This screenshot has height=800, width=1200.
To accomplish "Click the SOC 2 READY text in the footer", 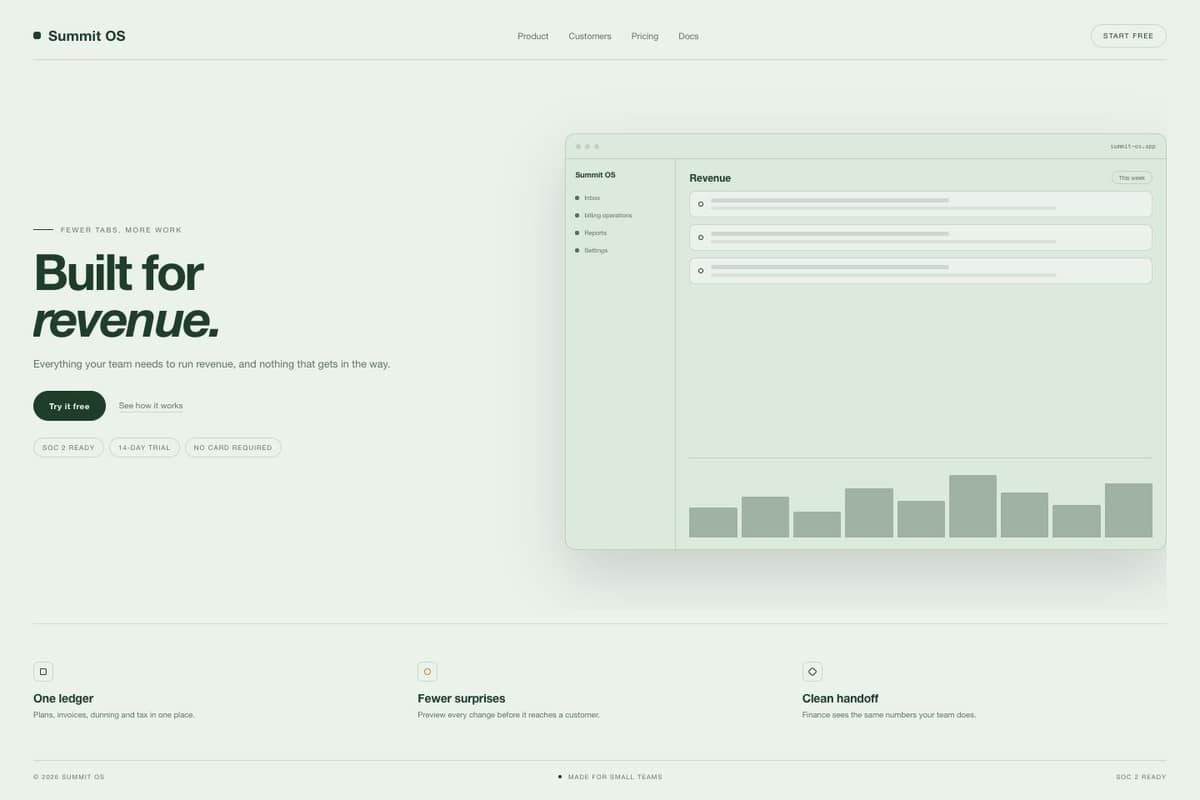I will 1141,777.
